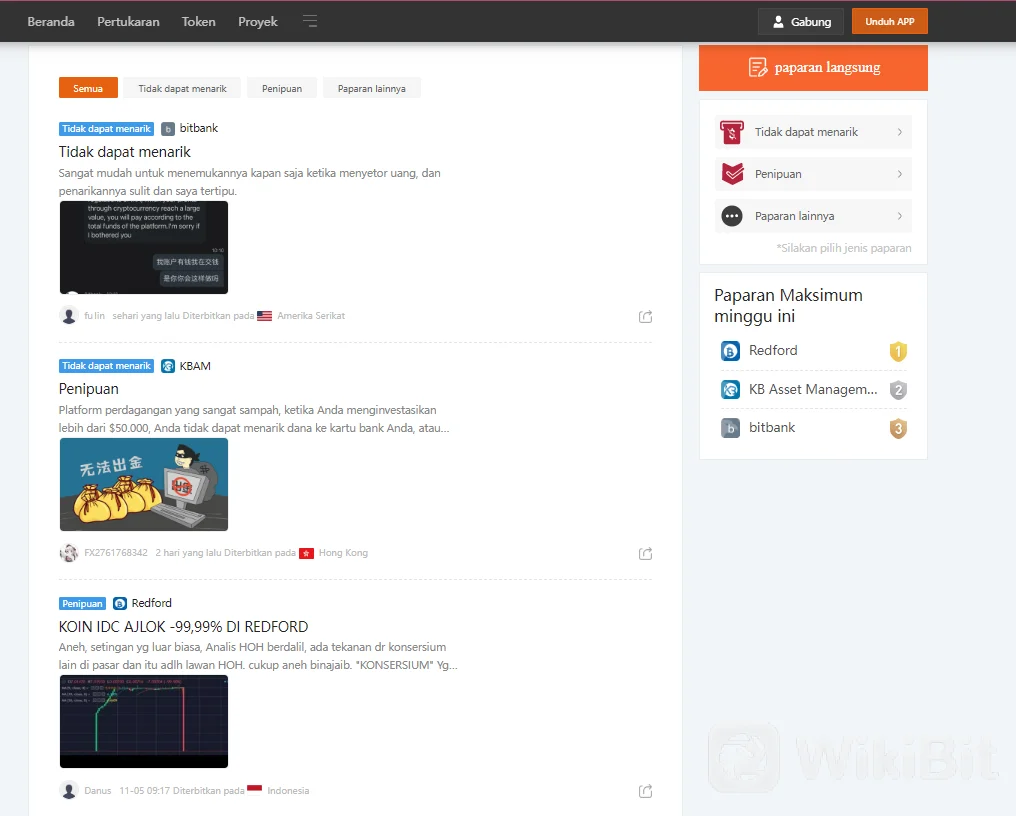Viewport: 1016px width, 816px height.
Task: Switch to the Penipuan filter tab
Action: [282, 88]
